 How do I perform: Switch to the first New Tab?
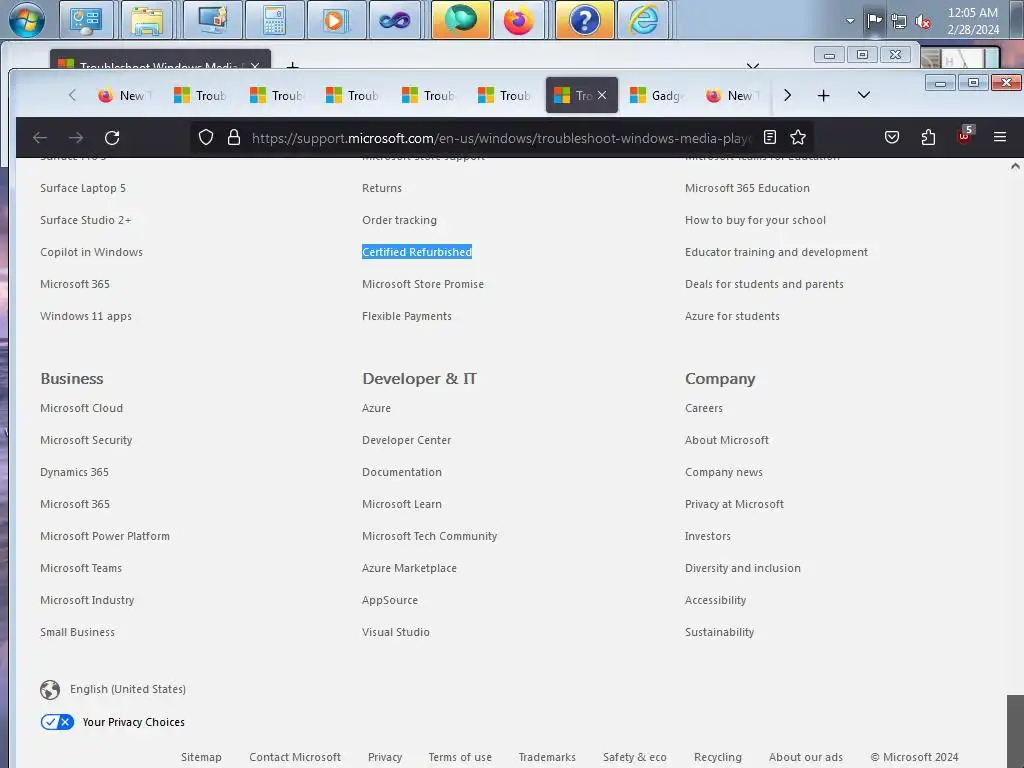click(x=123, y=95)
